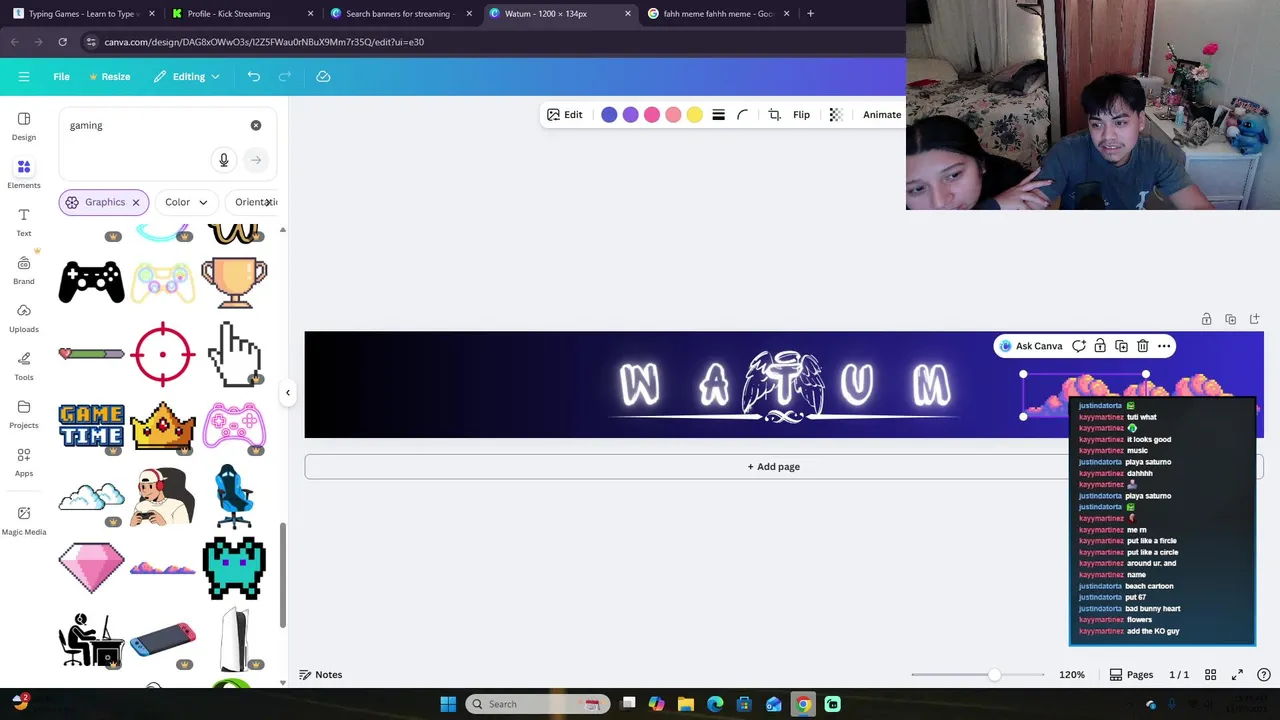Click the lock icon in floating toolbar
This screenshot has width=1280, height=720.
point(1100,346)
